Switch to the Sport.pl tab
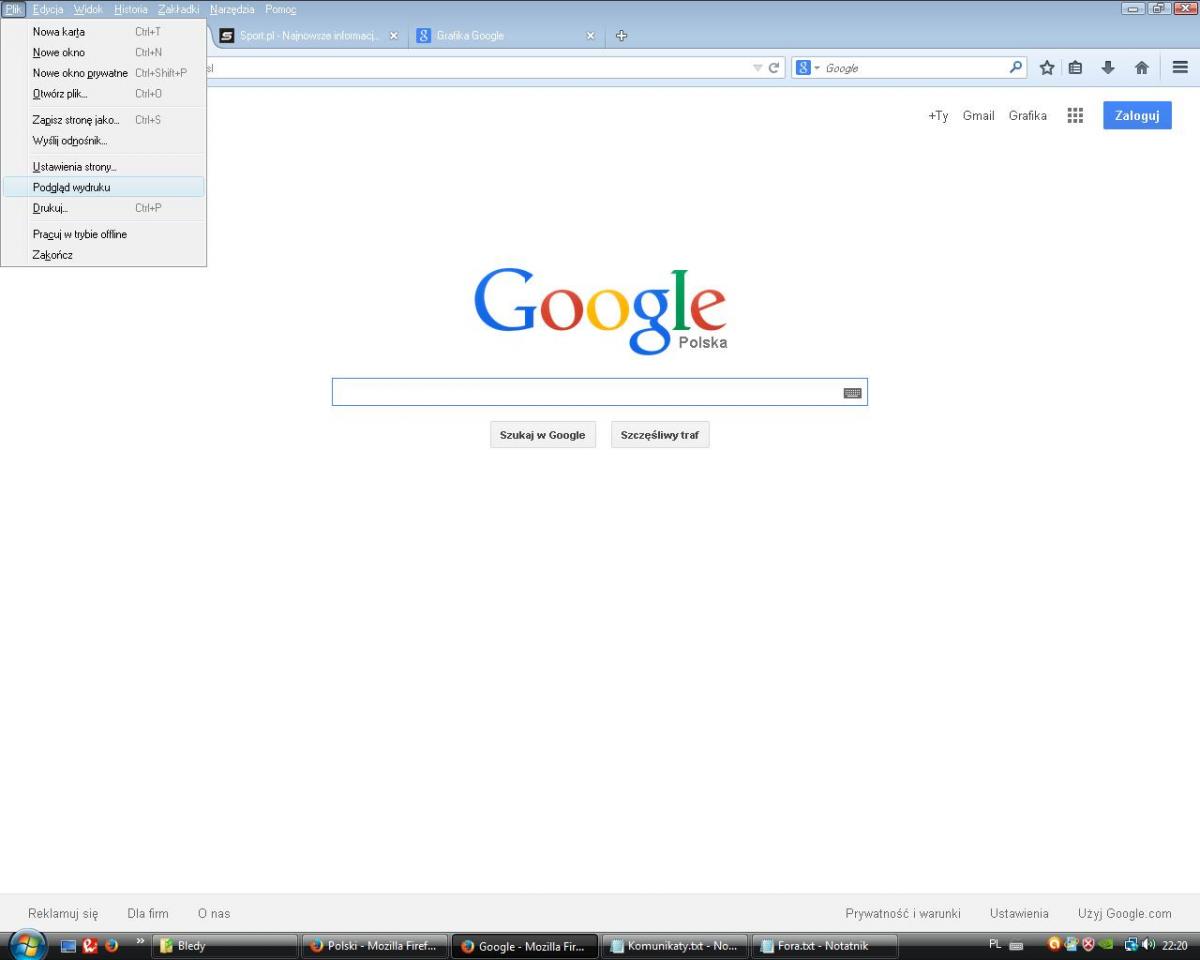 pos(308,36)
